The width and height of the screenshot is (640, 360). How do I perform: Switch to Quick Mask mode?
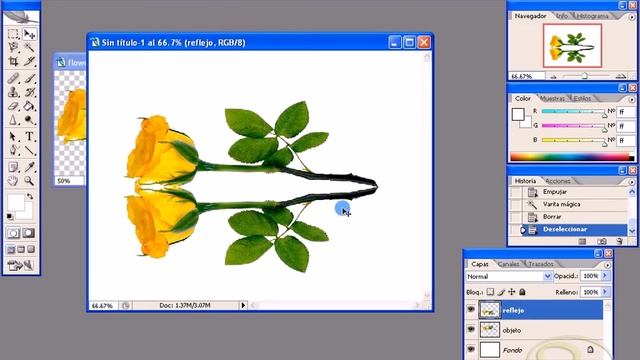pos(29,233)
